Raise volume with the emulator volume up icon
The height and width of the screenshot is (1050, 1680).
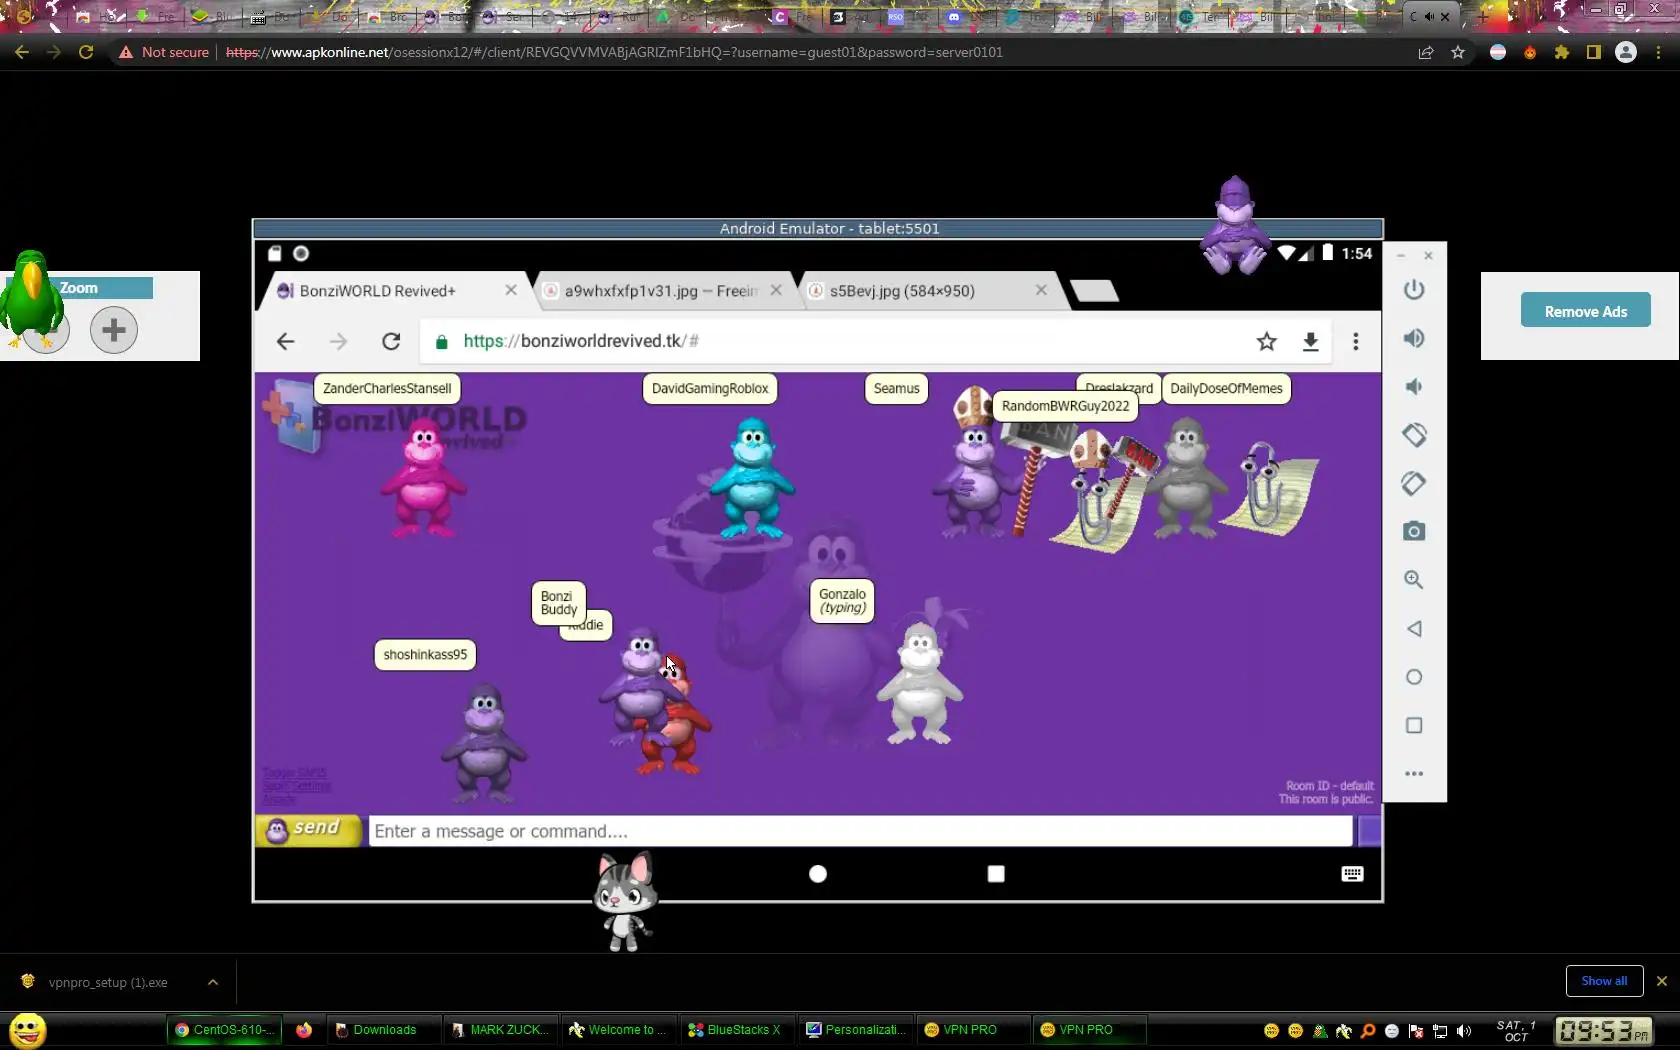click(1414, 338)
